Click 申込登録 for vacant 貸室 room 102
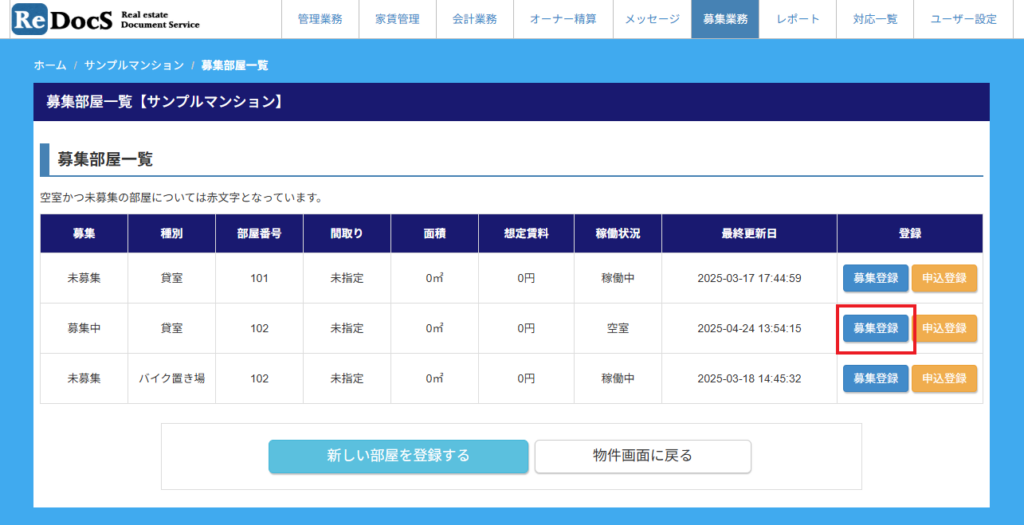The image size is (1024, 525). click(x=944, y=328)
